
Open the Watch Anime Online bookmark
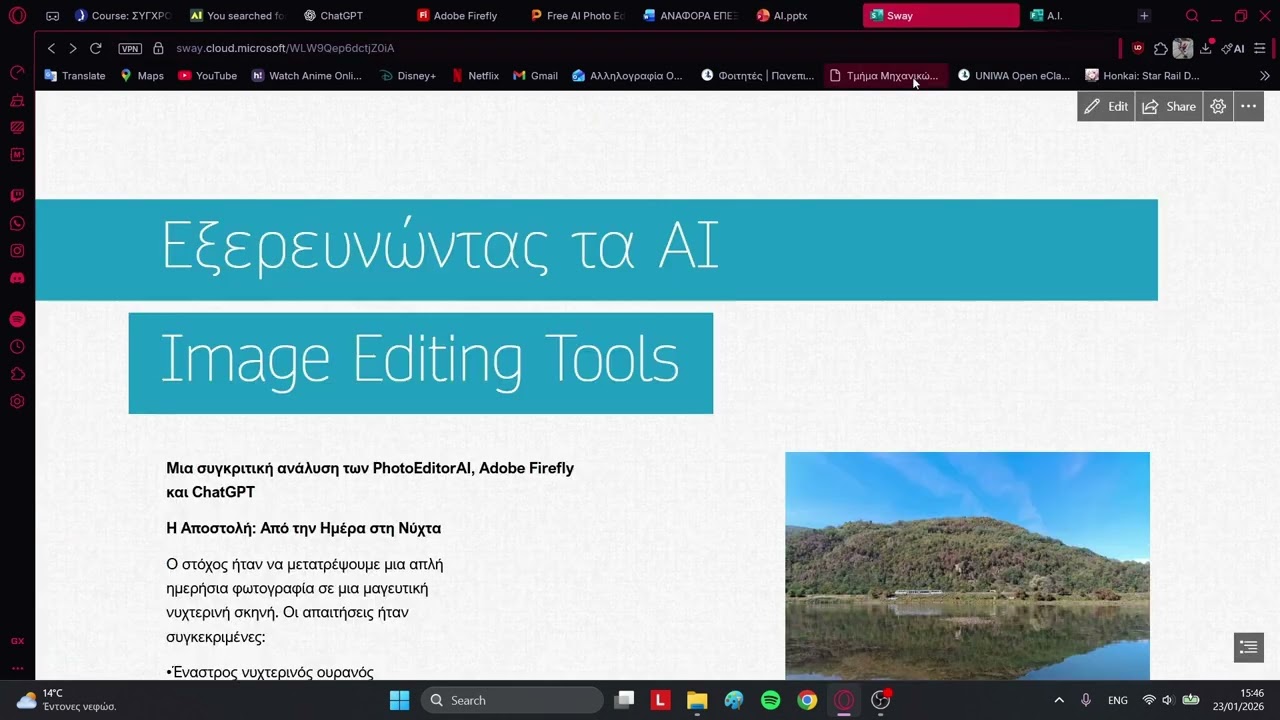[x=307, y=76]
